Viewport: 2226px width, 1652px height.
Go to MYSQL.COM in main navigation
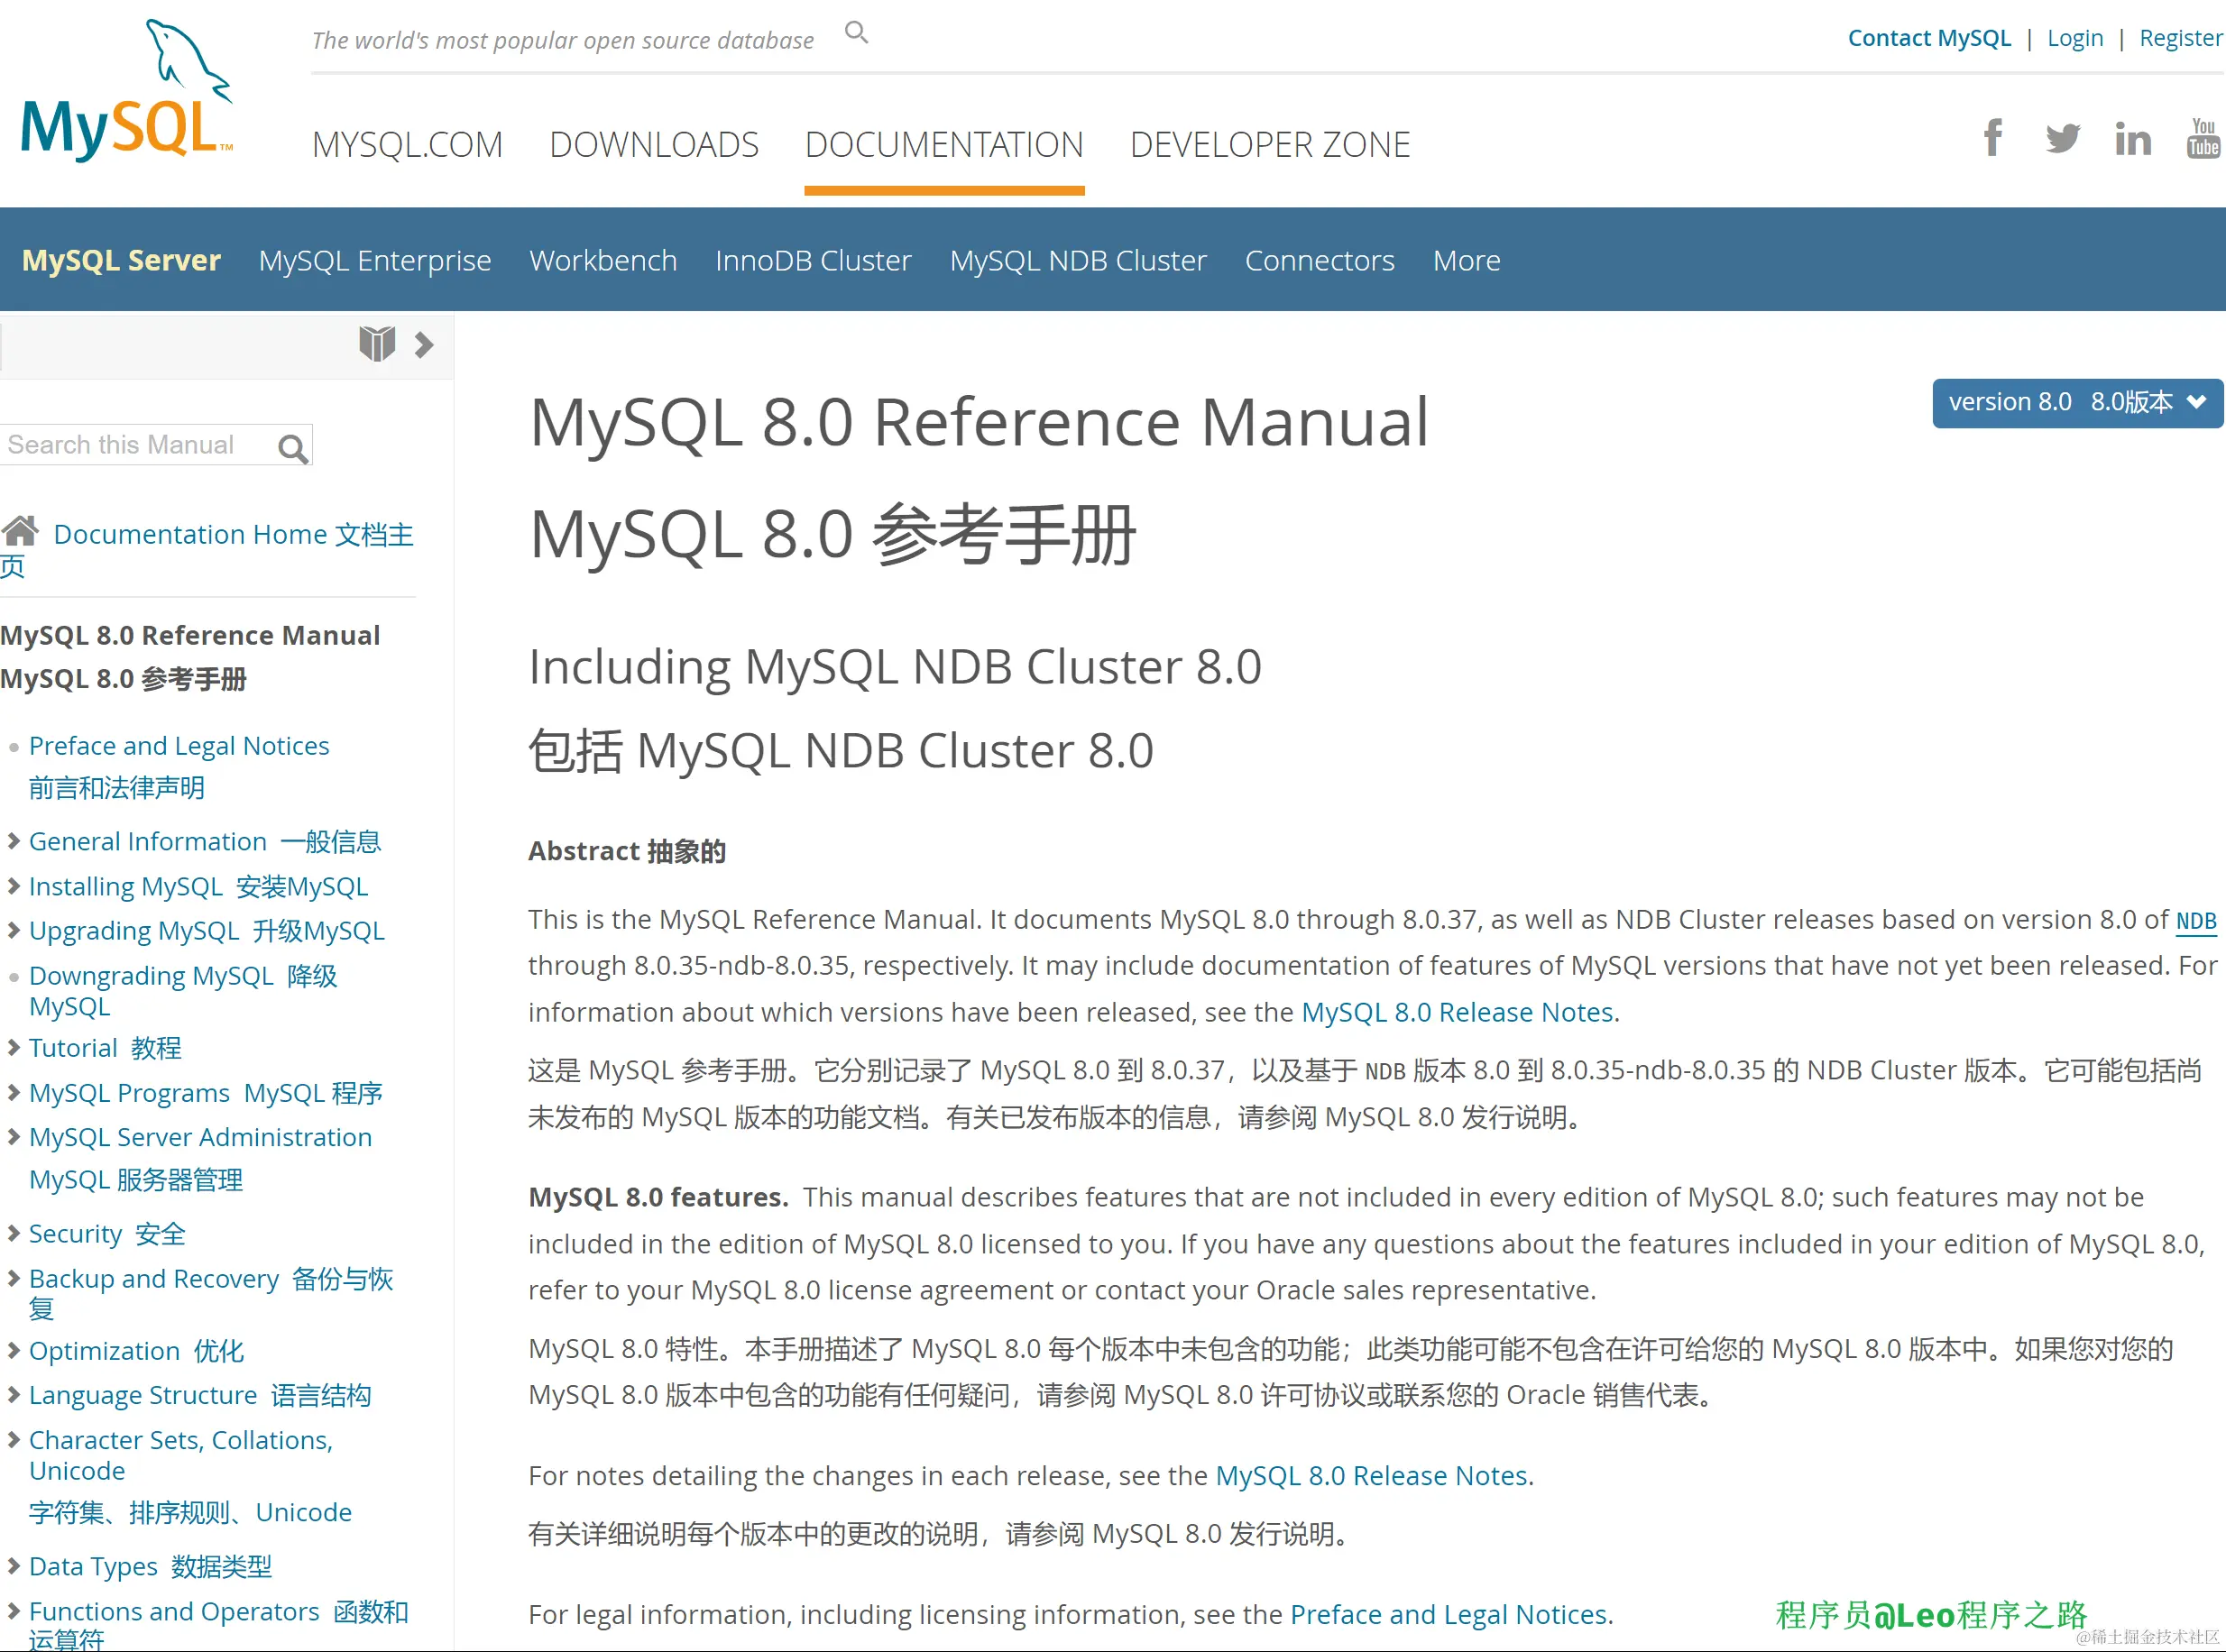tap(407, 145)
